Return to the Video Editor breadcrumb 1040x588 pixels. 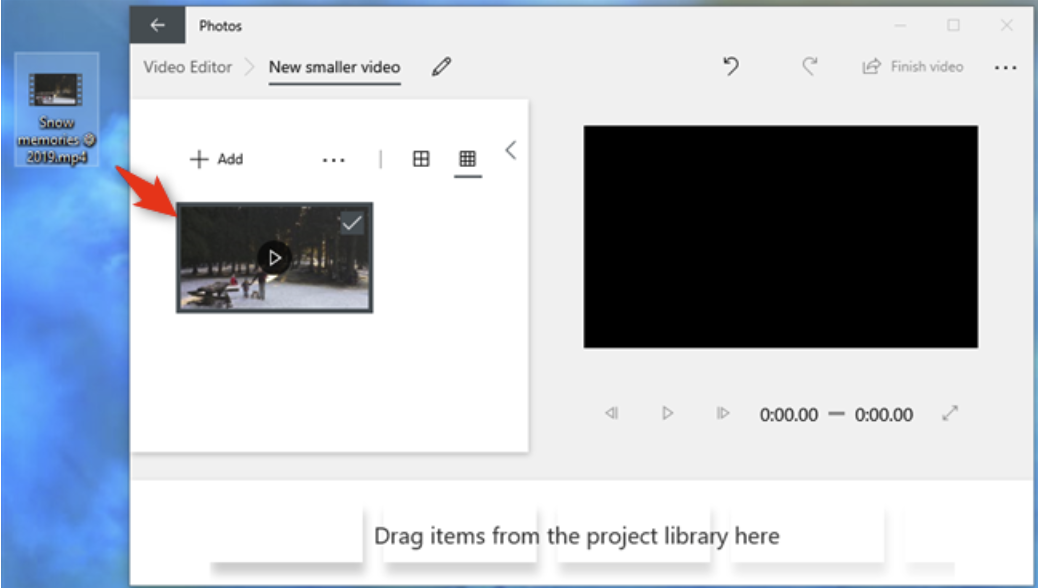(x=190, y=66)
